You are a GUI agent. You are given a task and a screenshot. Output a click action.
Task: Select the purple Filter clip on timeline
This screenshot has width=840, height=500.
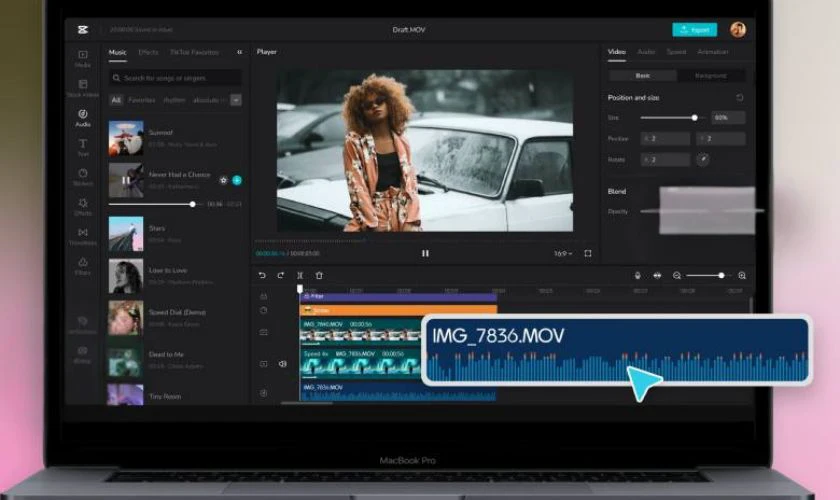(x=398, y=296)
